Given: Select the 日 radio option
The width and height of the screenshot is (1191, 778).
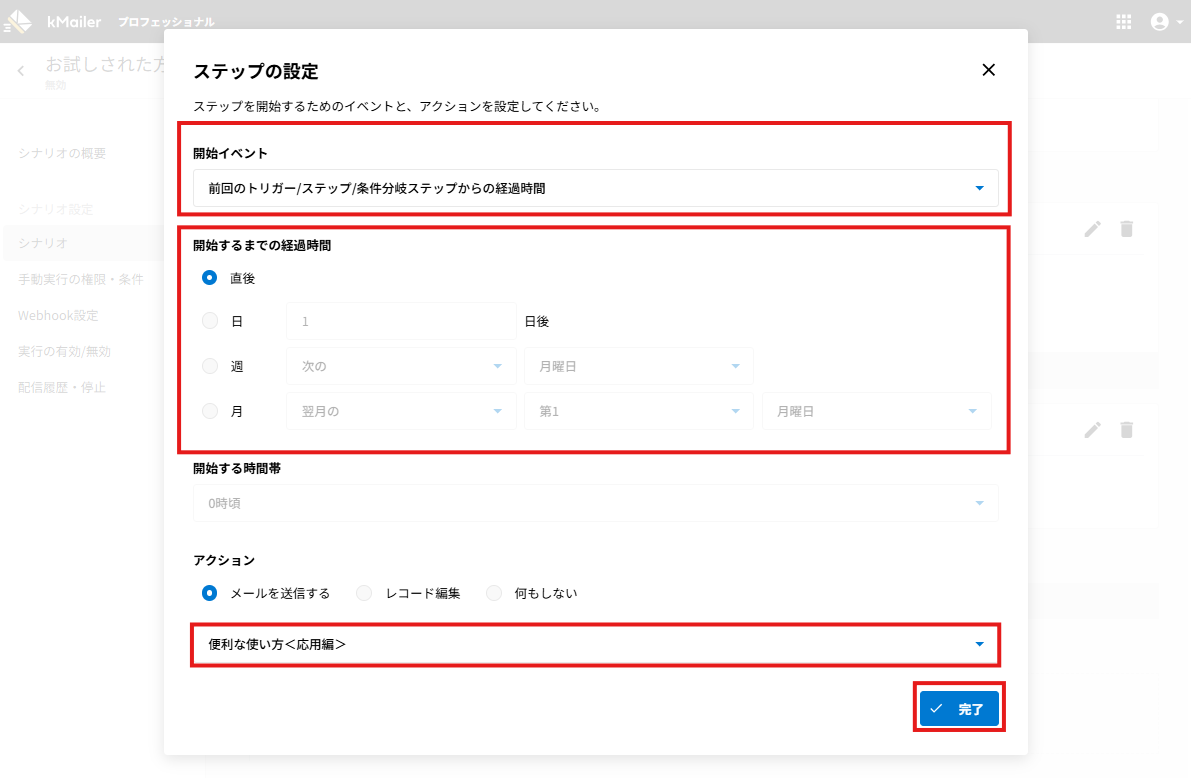Looking at the screenshot, I should tap(210, 322).
